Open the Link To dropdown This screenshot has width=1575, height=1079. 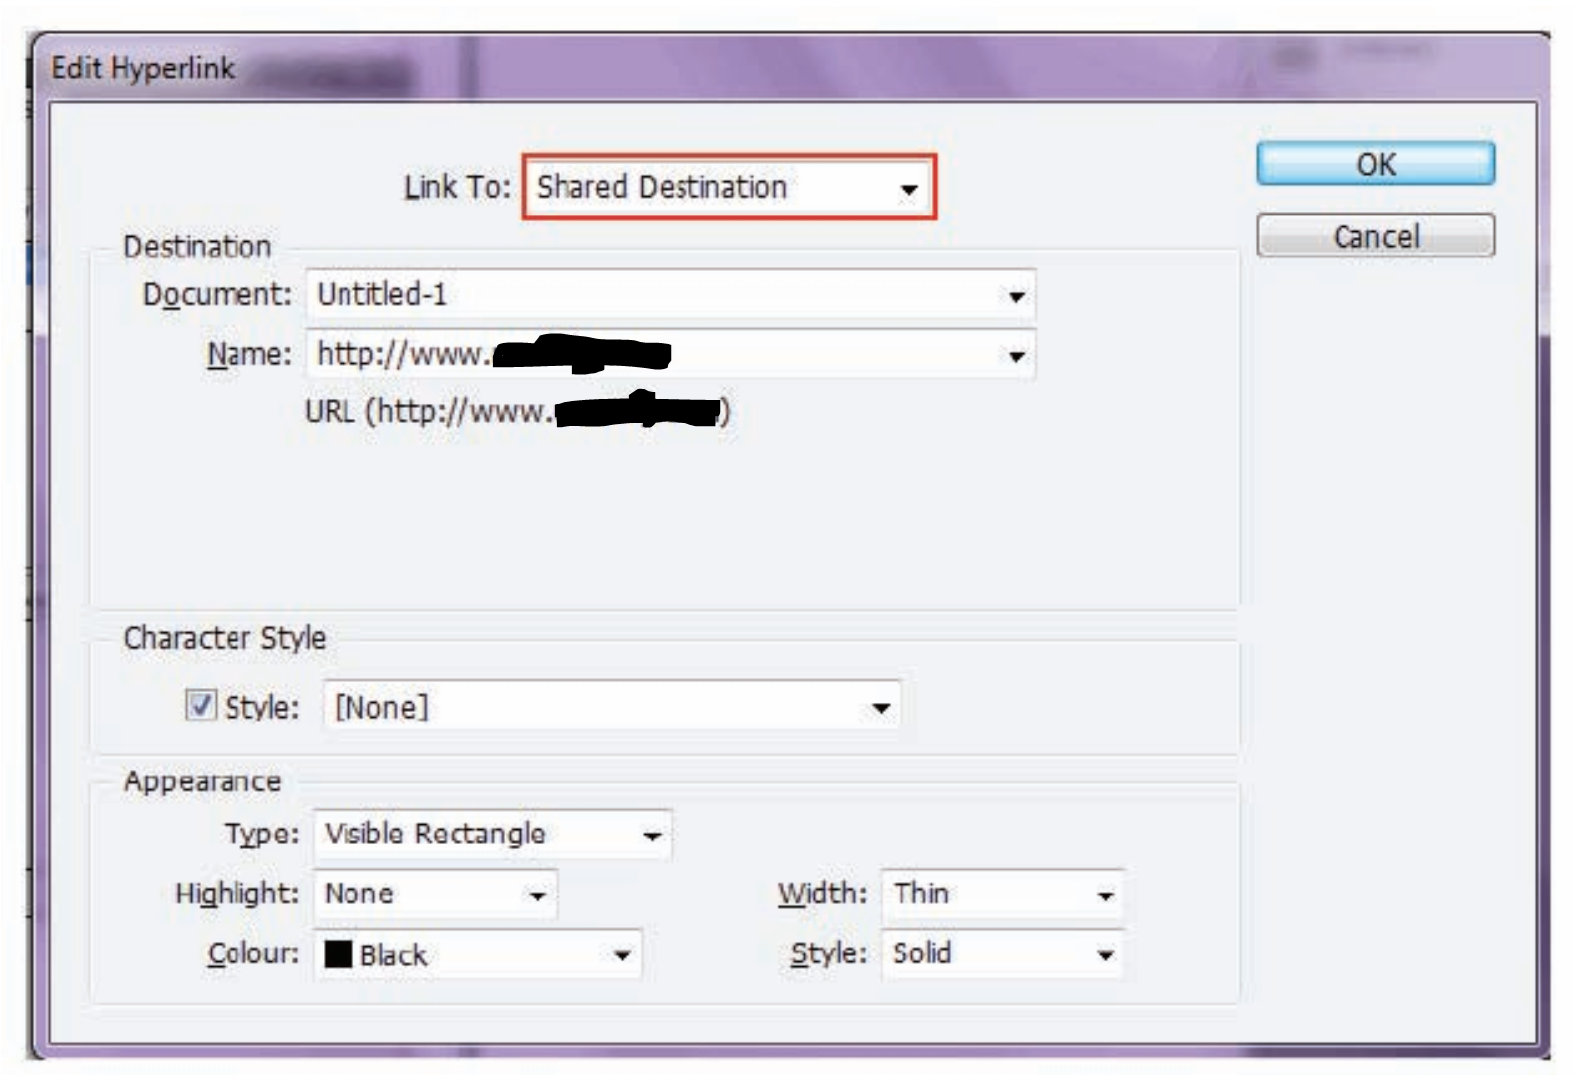[728, 188]
